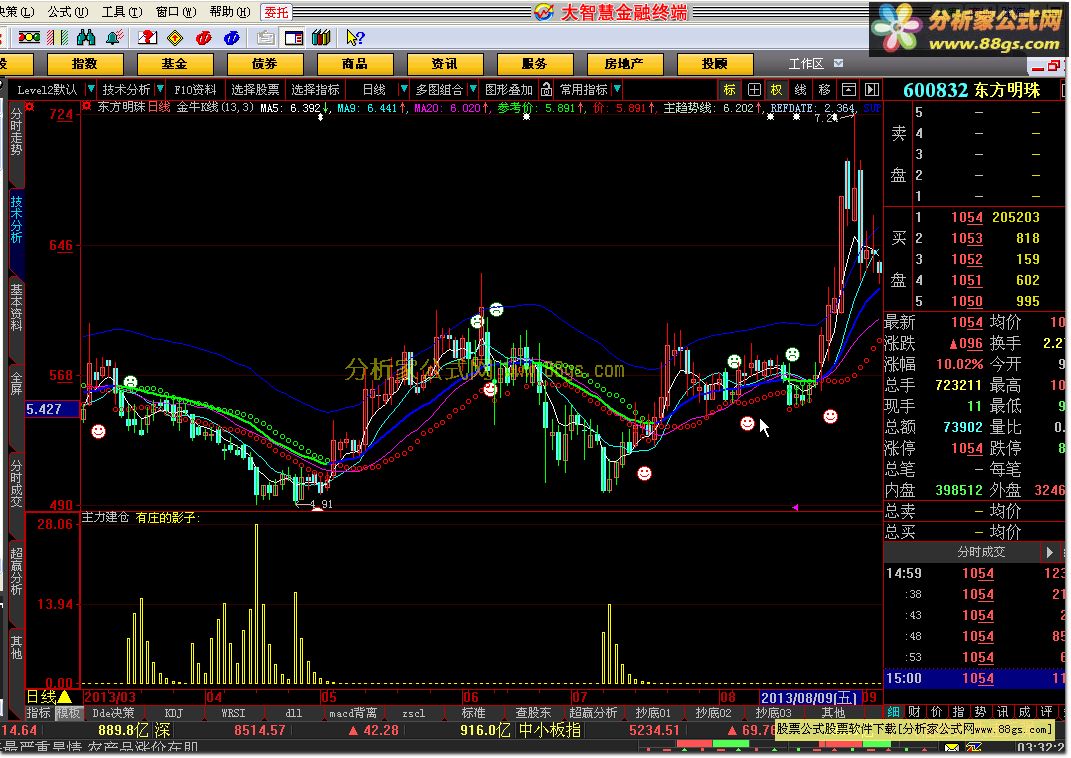Click the 2013/08/09(五) date marker
1071x758 pixels.
[809, 697]
